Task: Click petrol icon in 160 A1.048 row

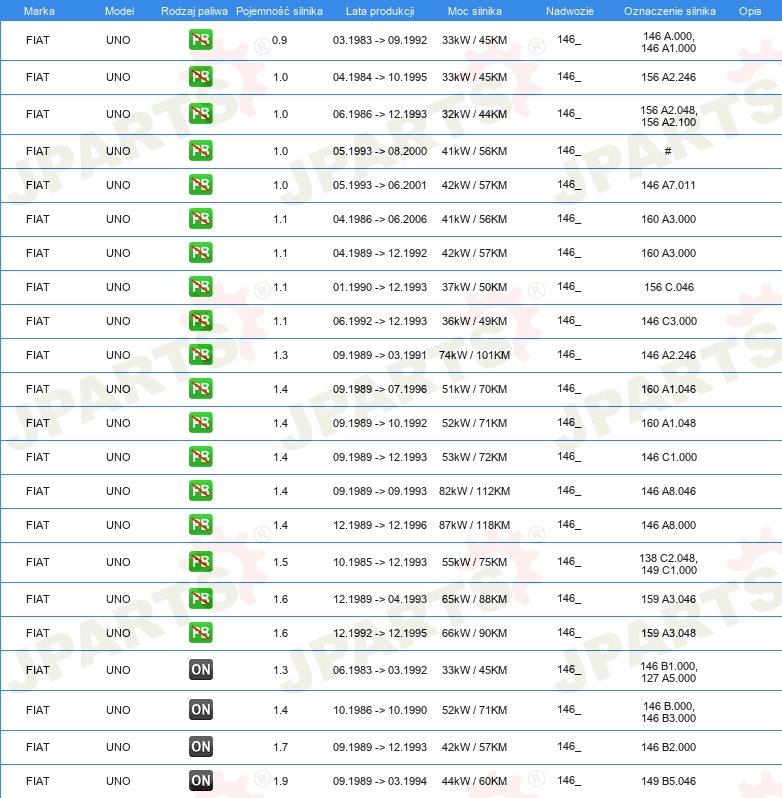Action: [200, 423]
